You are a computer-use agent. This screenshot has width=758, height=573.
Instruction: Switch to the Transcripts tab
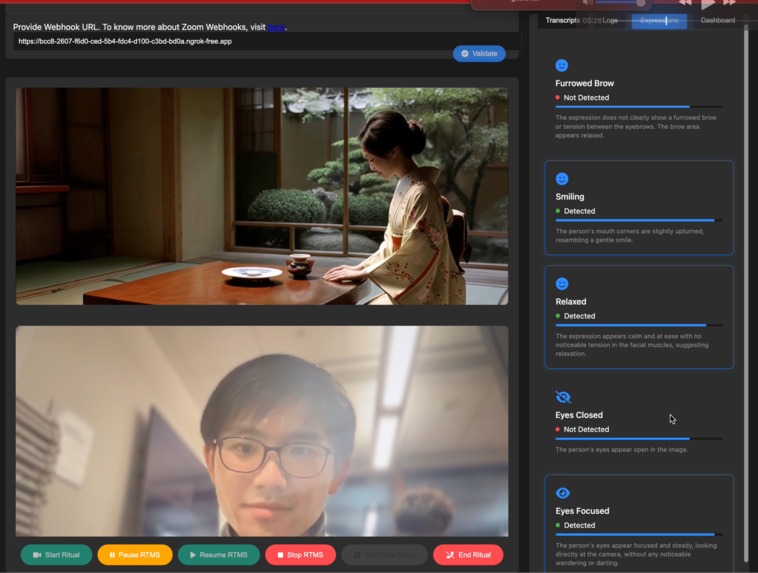coord(562,20)
